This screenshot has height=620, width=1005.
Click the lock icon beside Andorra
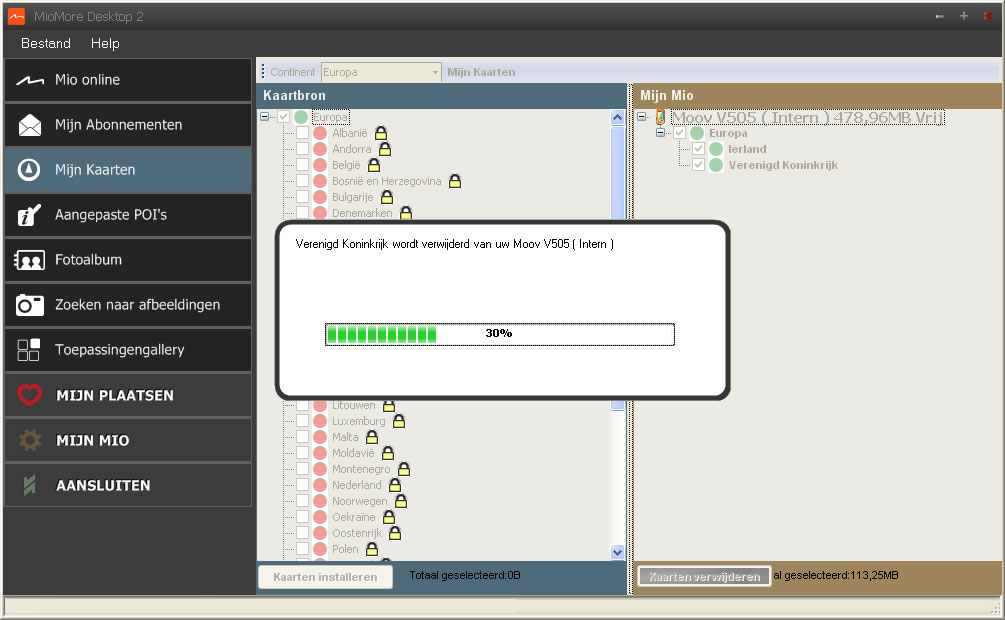coord(385,149)
